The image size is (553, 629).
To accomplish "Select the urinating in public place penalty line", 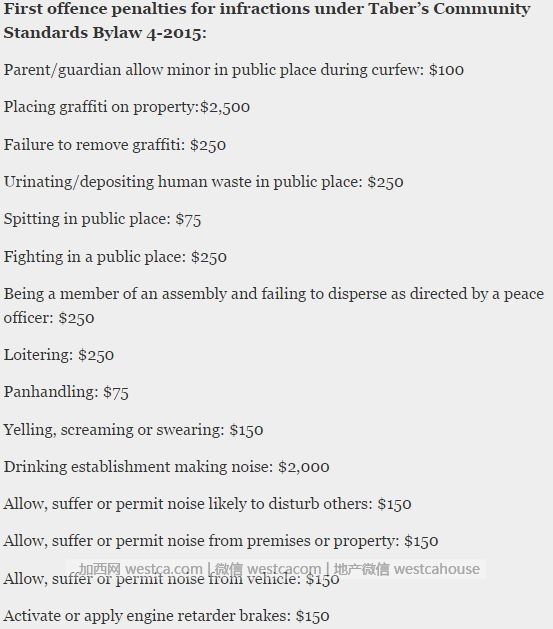I will click(x=204, y=182).
